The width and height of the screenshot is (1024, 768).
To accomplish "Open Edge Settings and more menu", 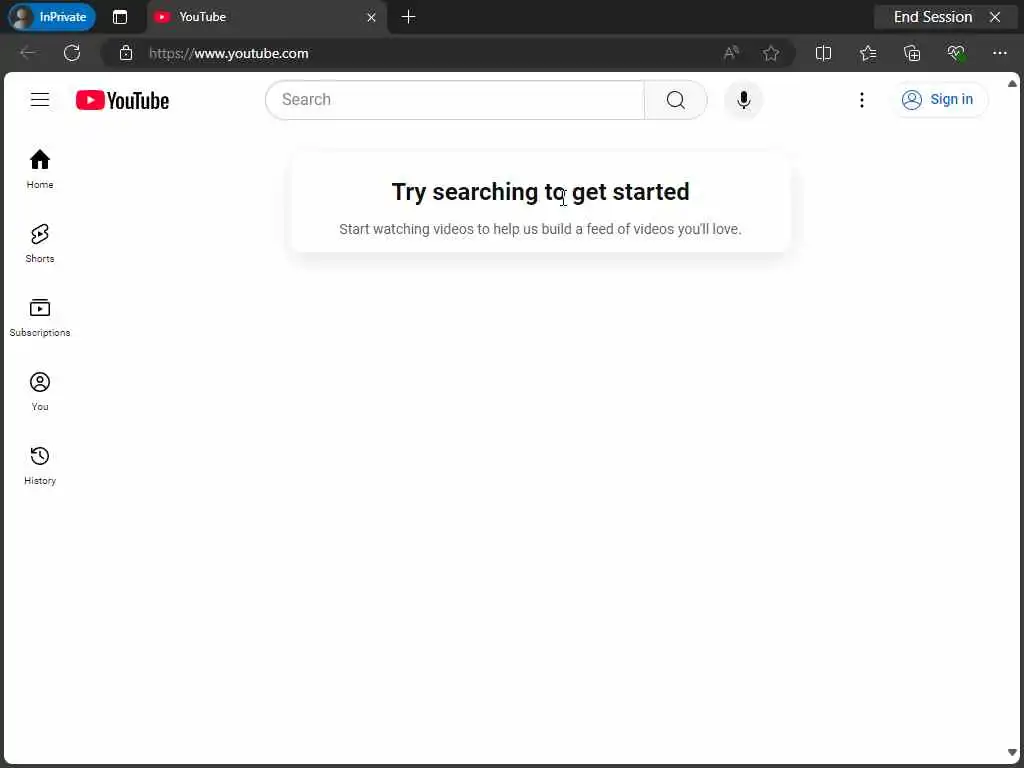I will coord(999,53).
